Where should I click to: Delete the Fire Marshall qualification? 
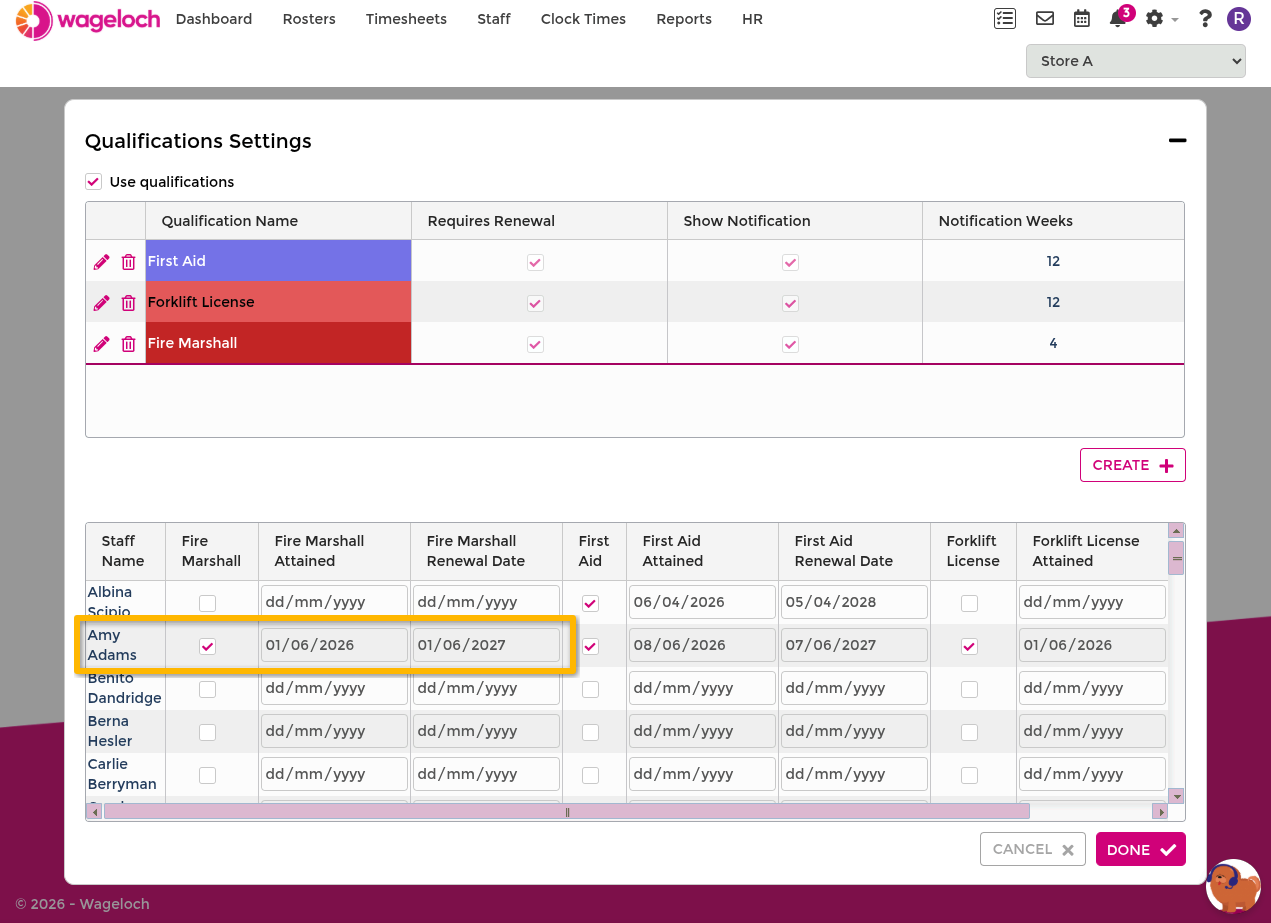[128, 344]
